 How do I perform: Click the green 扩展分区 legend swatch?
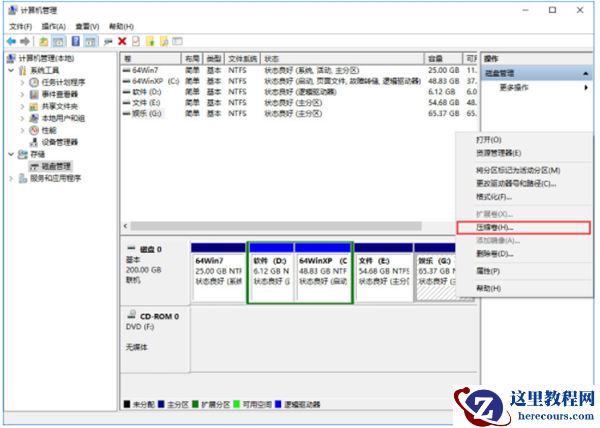(195, 404)
